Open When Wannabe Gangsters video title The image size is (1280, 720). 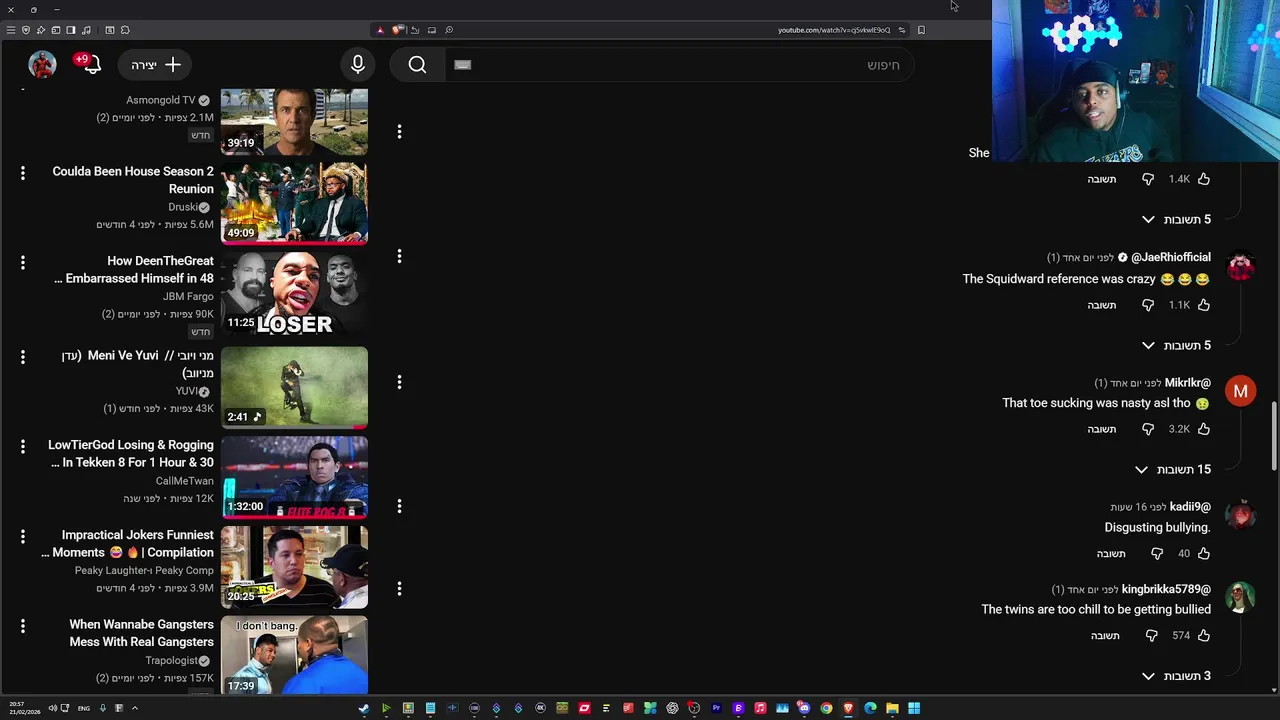[x=141, y=633]
